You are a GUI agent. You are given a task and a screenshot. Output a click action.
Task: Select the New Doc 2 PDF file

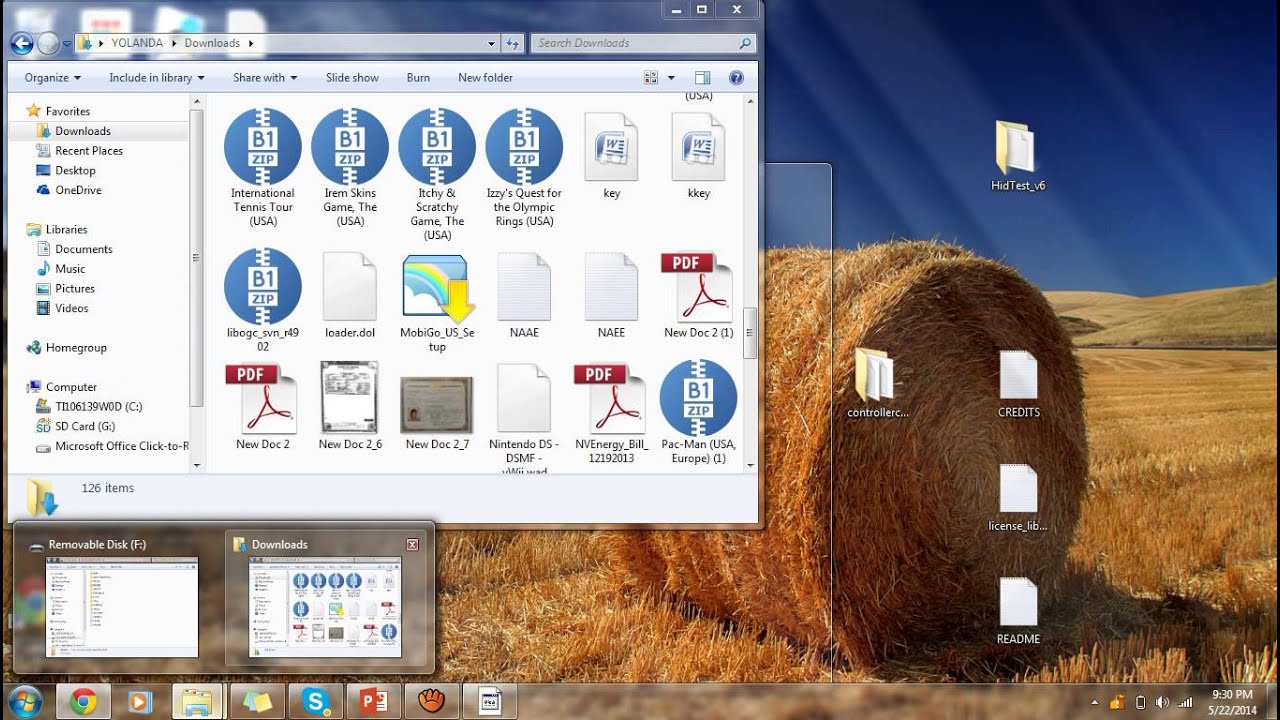click(263, 407)
